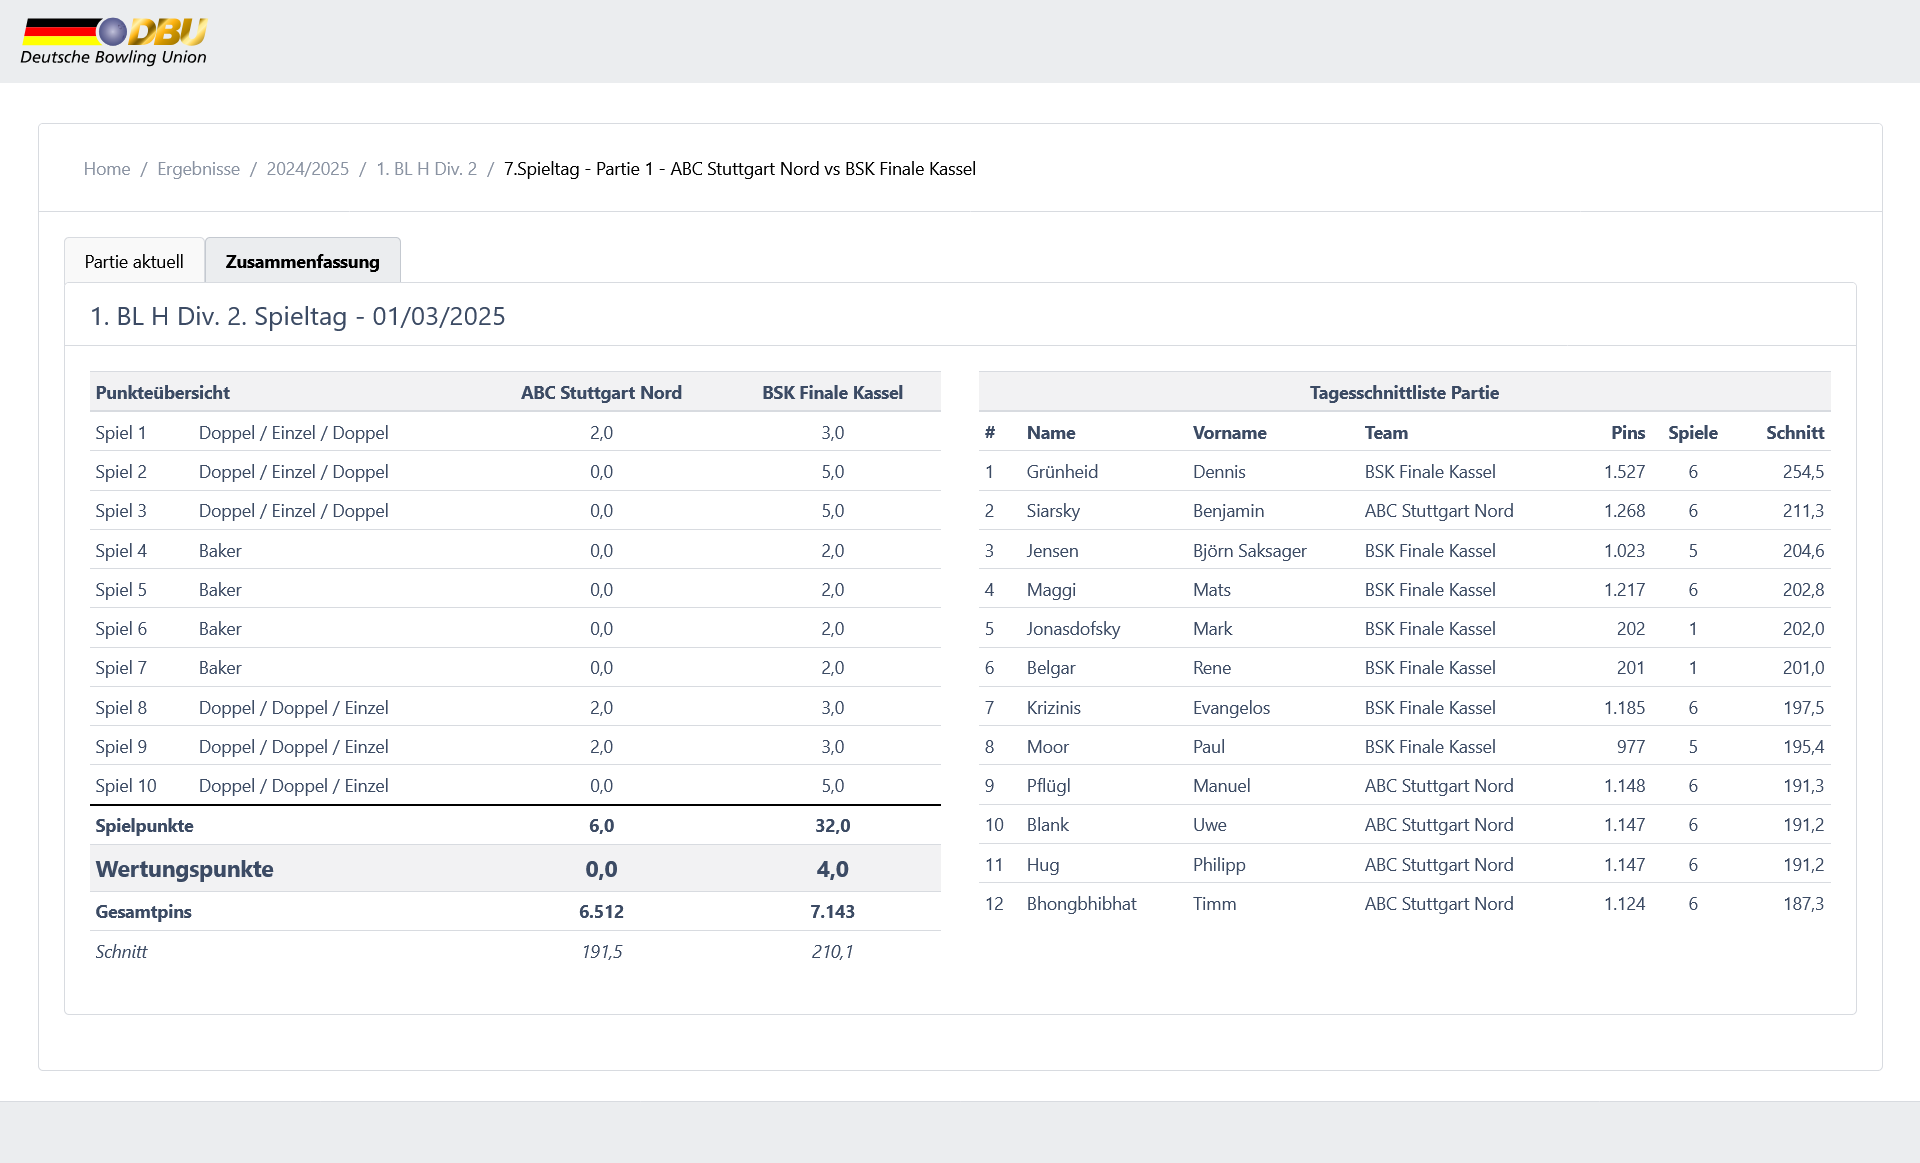Image resolution: width=1920 pixels, height=1163 pixels.
Task: Click the current breadcrumb 7.Spieltag Partie 1
Action: (x=740, y=169)
